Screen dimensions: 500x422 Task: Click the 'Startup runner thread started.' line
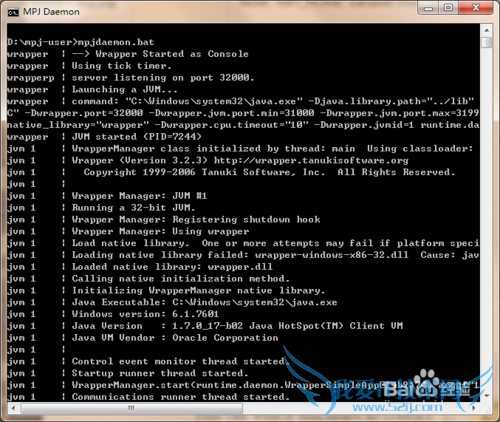(x=160, y=373)
